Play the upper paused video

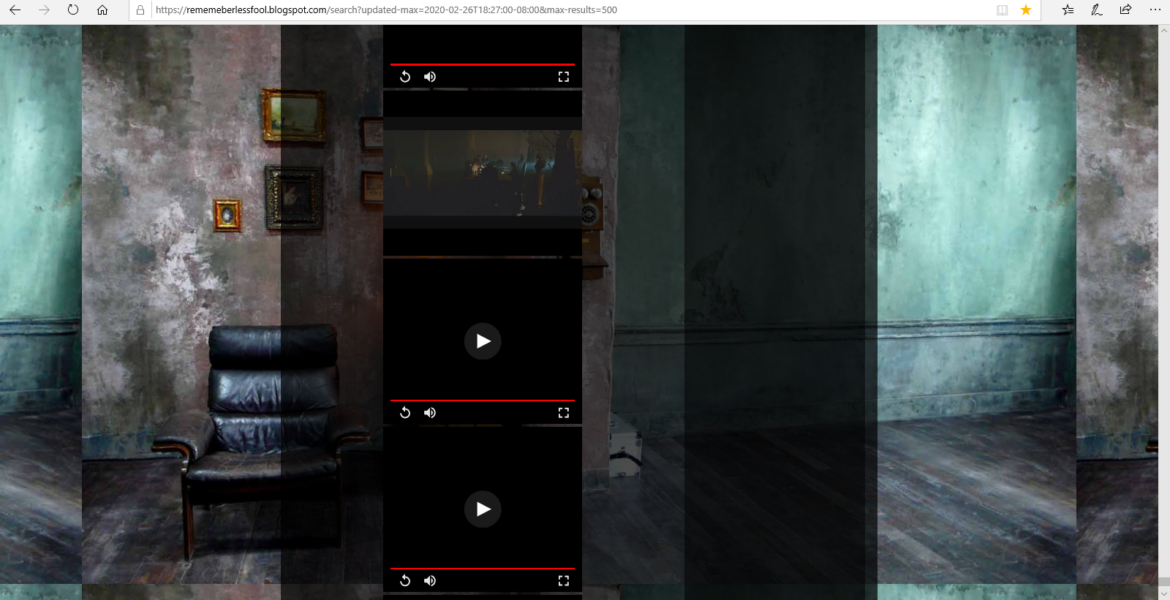click(482, 341)
